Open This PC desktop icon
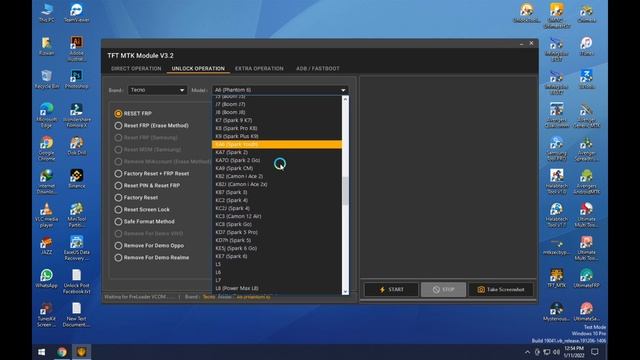 tap(47, 13)
